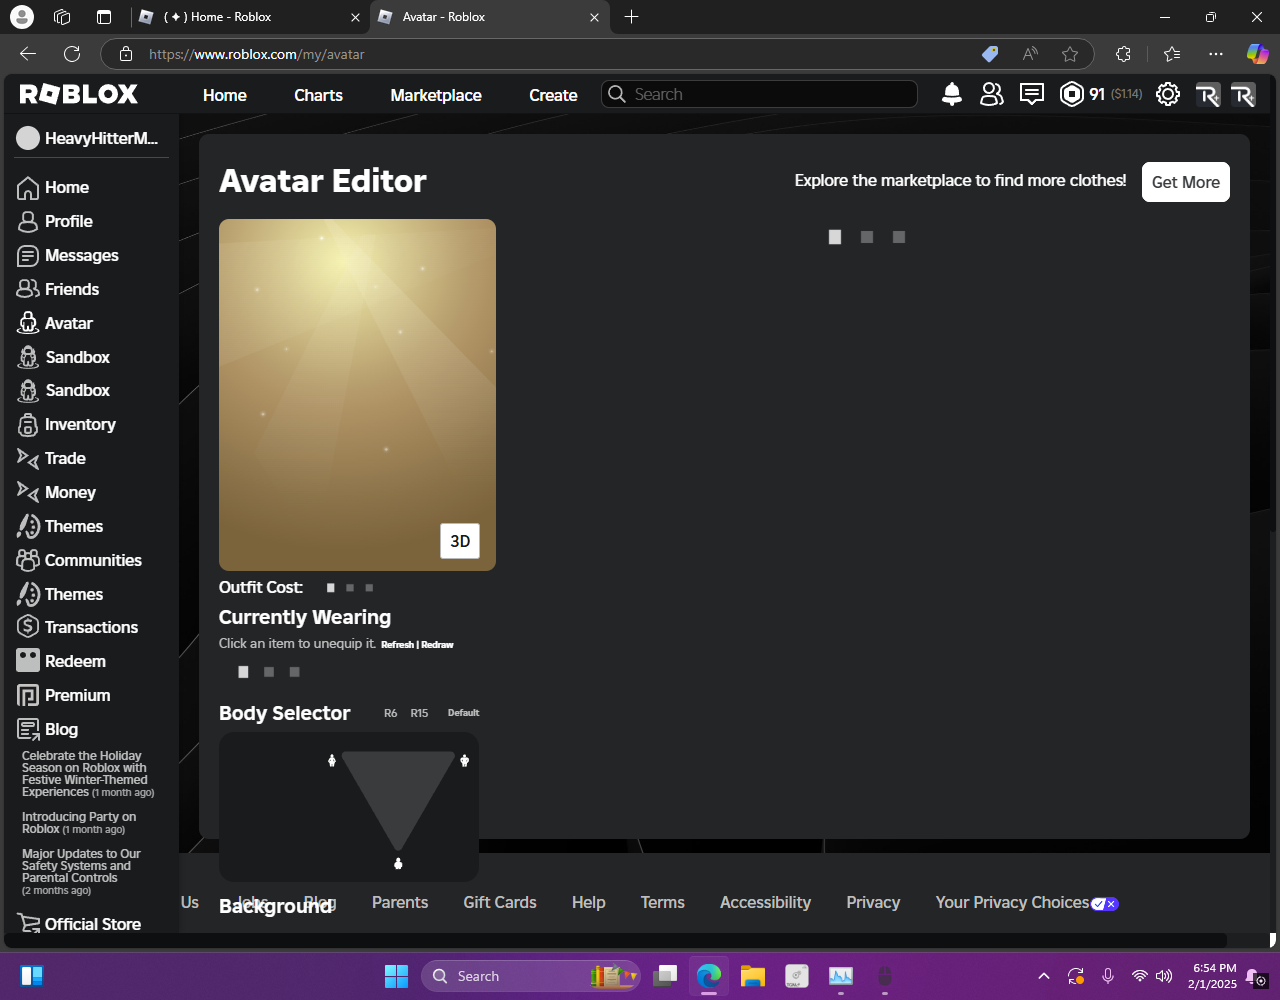
Task: Click the Roblox search field
Action: tap(759, 94)
